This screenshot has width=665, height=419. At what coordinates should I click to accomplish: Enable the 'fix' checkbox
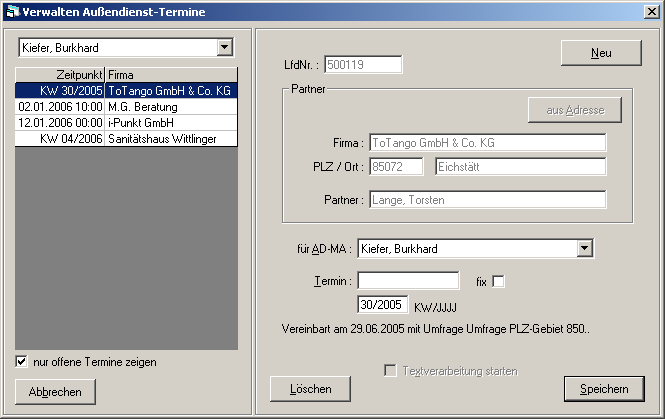pyautogui.click(x=499, y=282)
